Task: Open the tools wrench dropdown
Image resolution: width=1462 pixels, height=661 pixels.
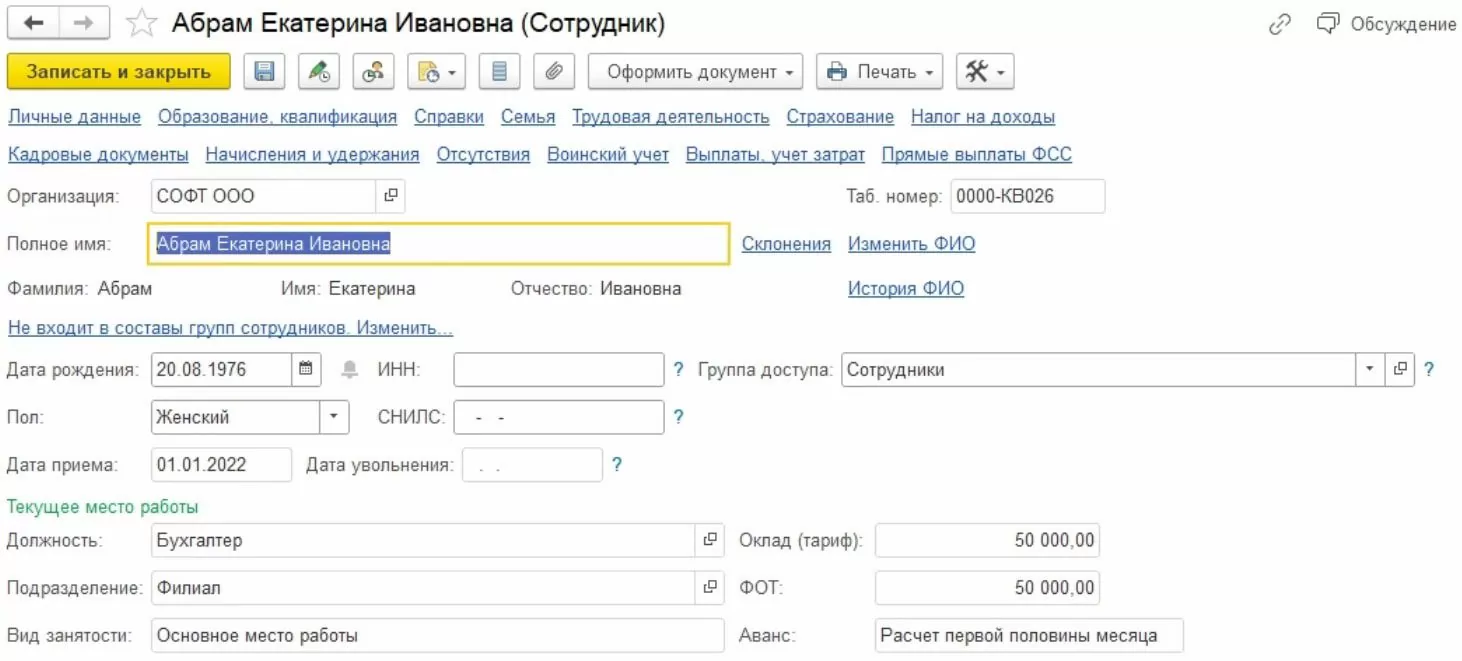Action: pos(986,72)
